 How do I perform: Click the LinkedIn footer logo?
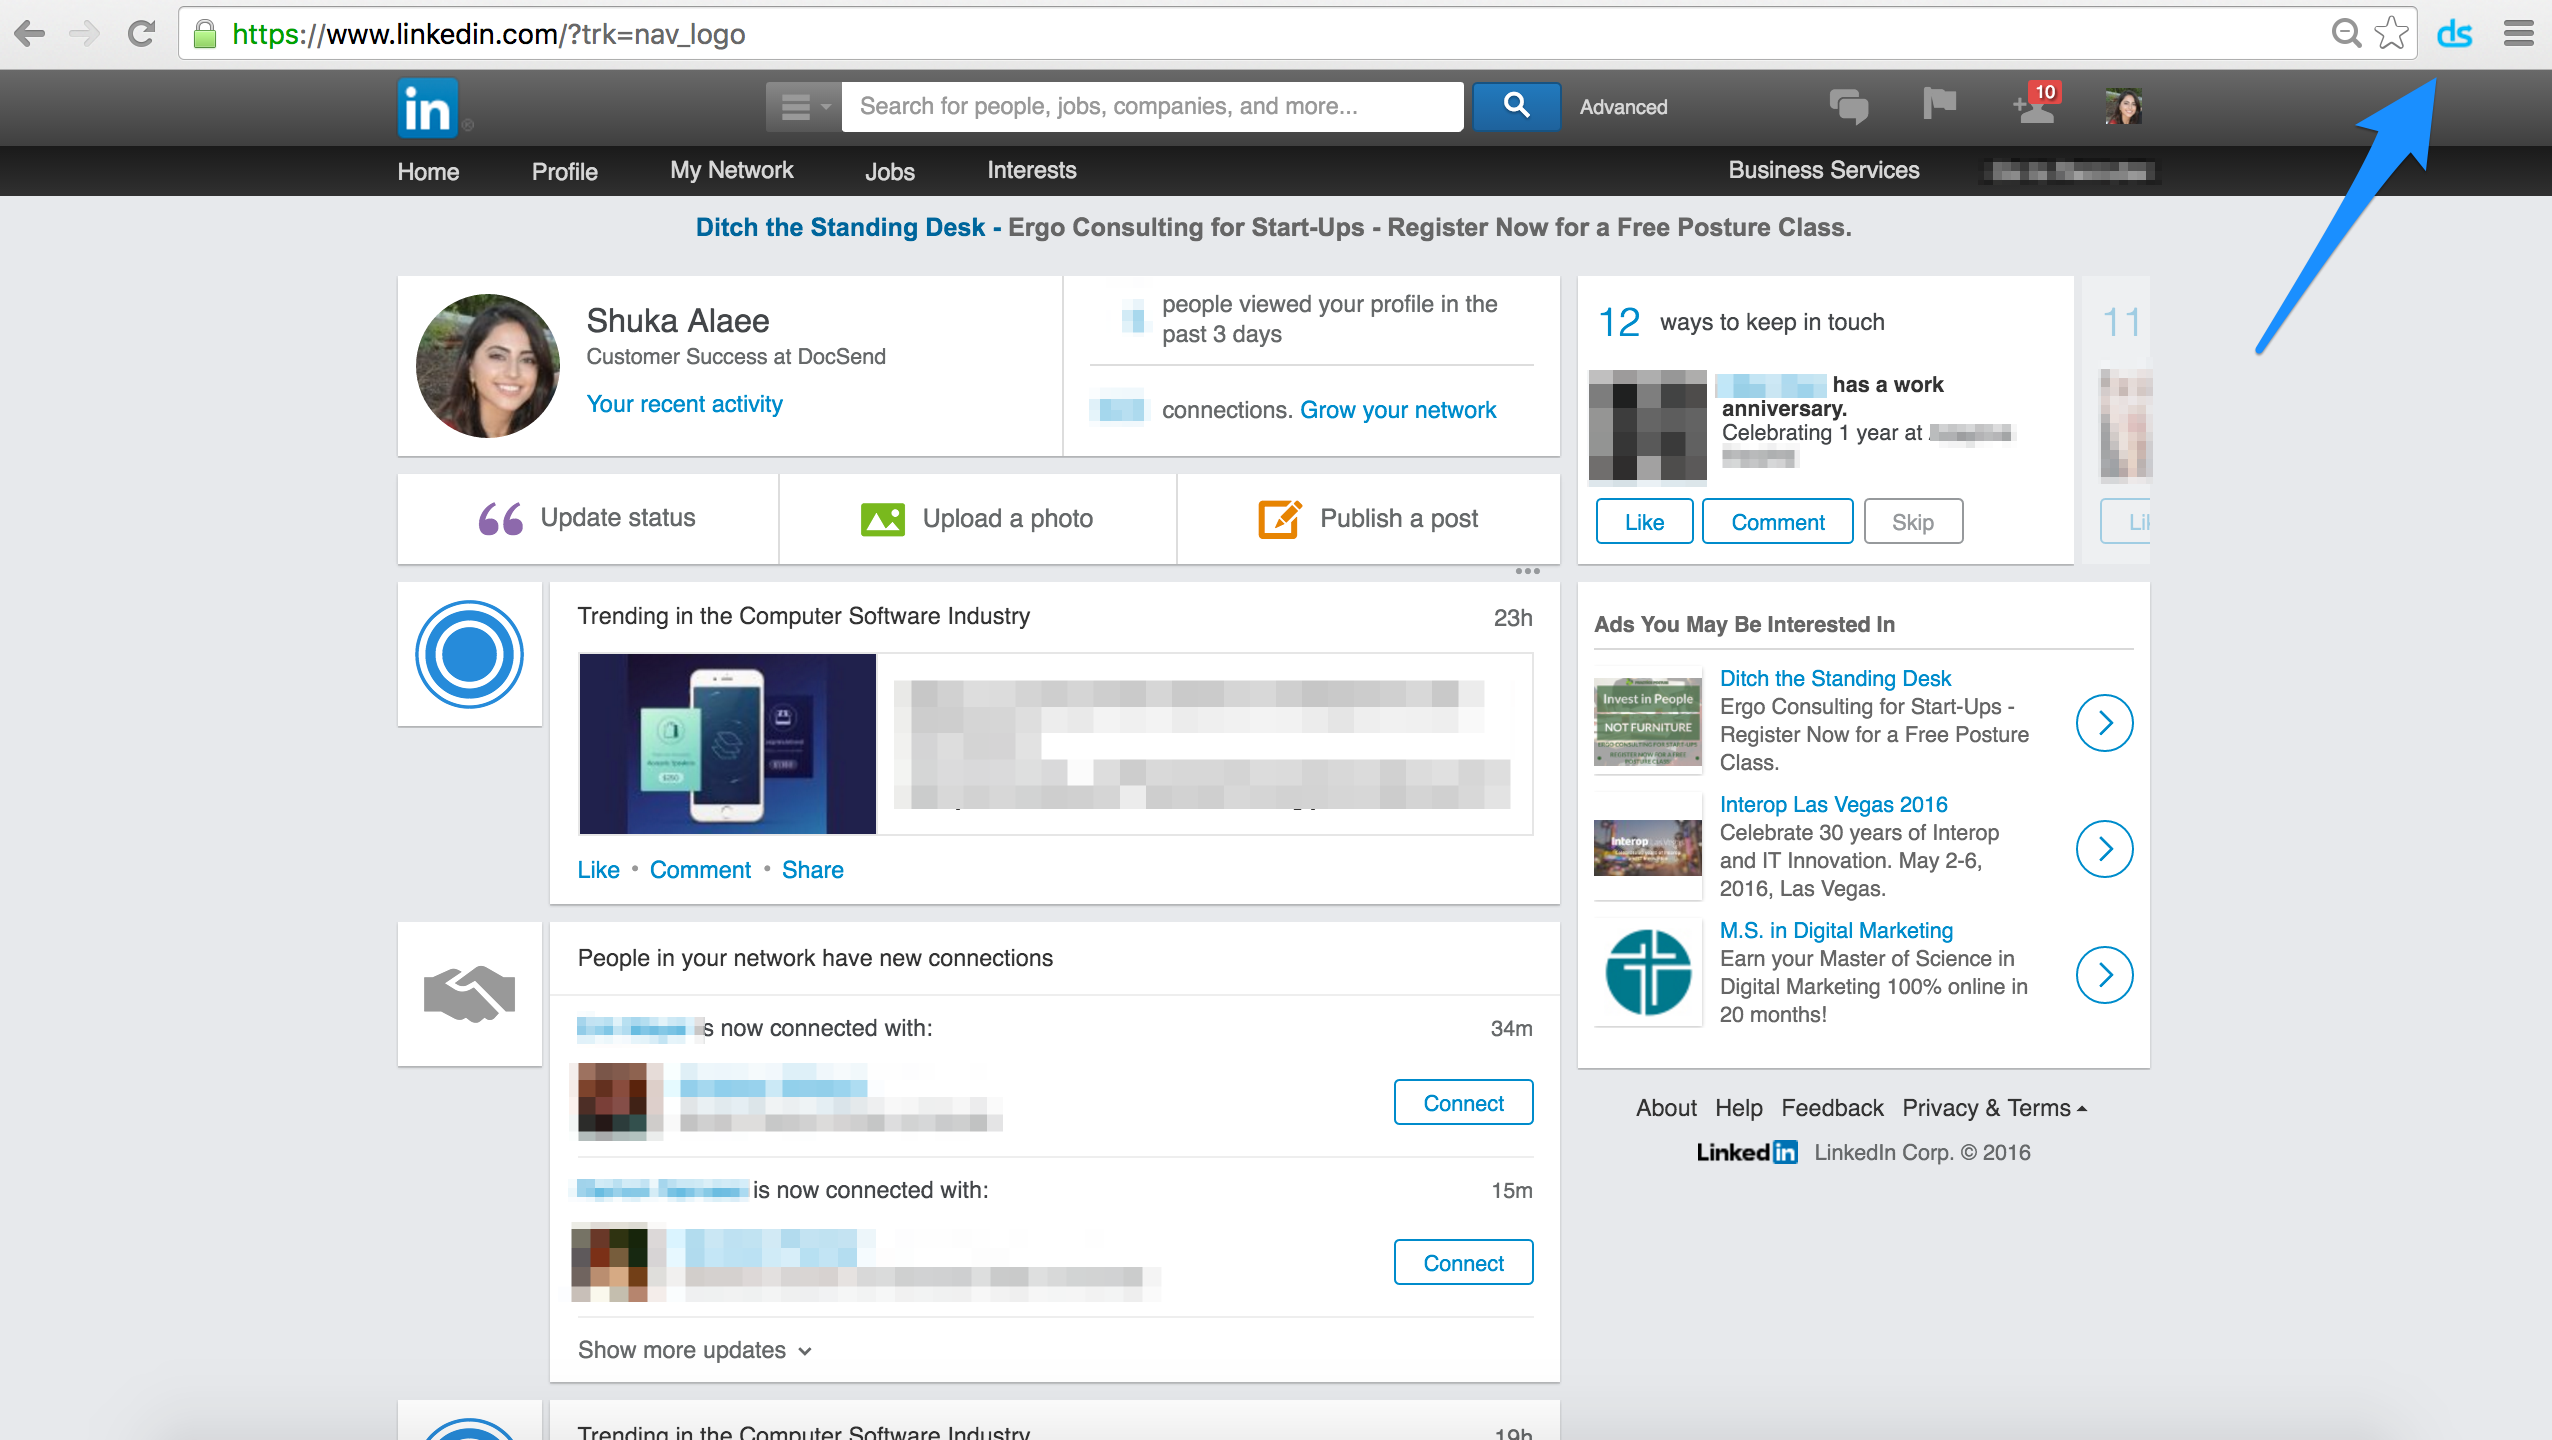[1746, 1152]
